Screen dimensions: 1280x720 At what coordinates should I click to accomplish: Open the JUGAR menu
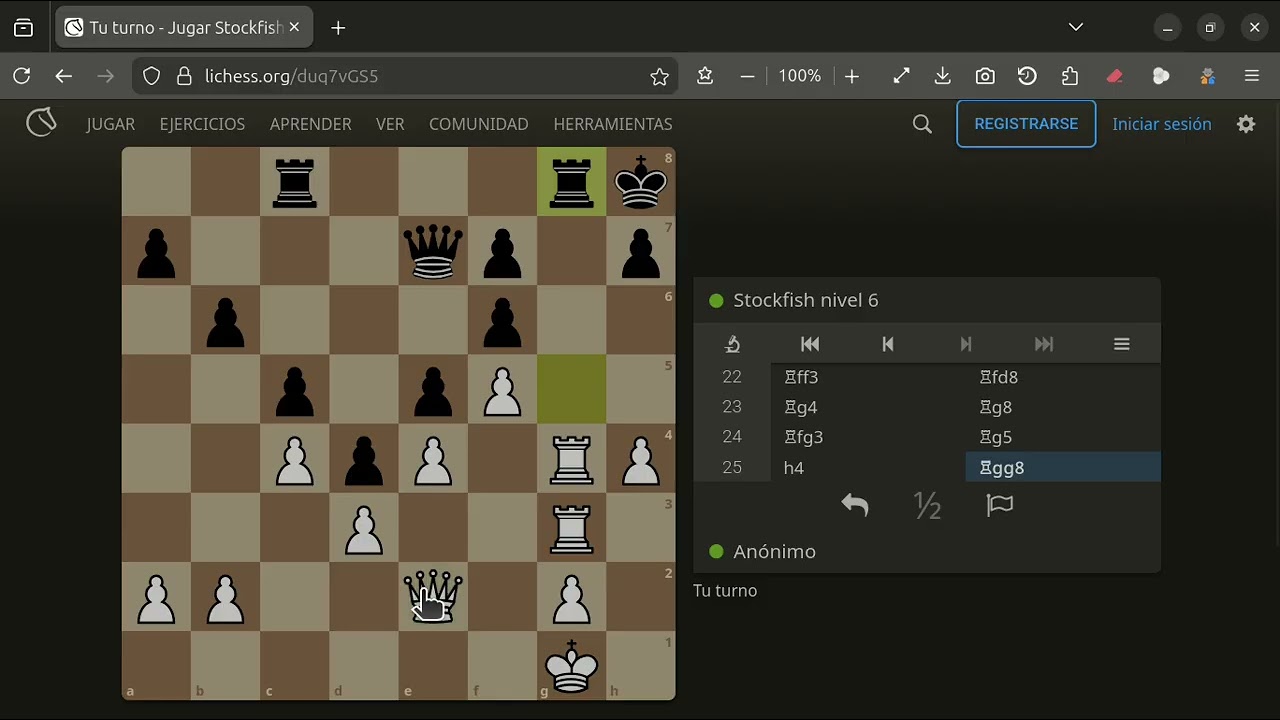pyautogui.click(x=111, y=124)
